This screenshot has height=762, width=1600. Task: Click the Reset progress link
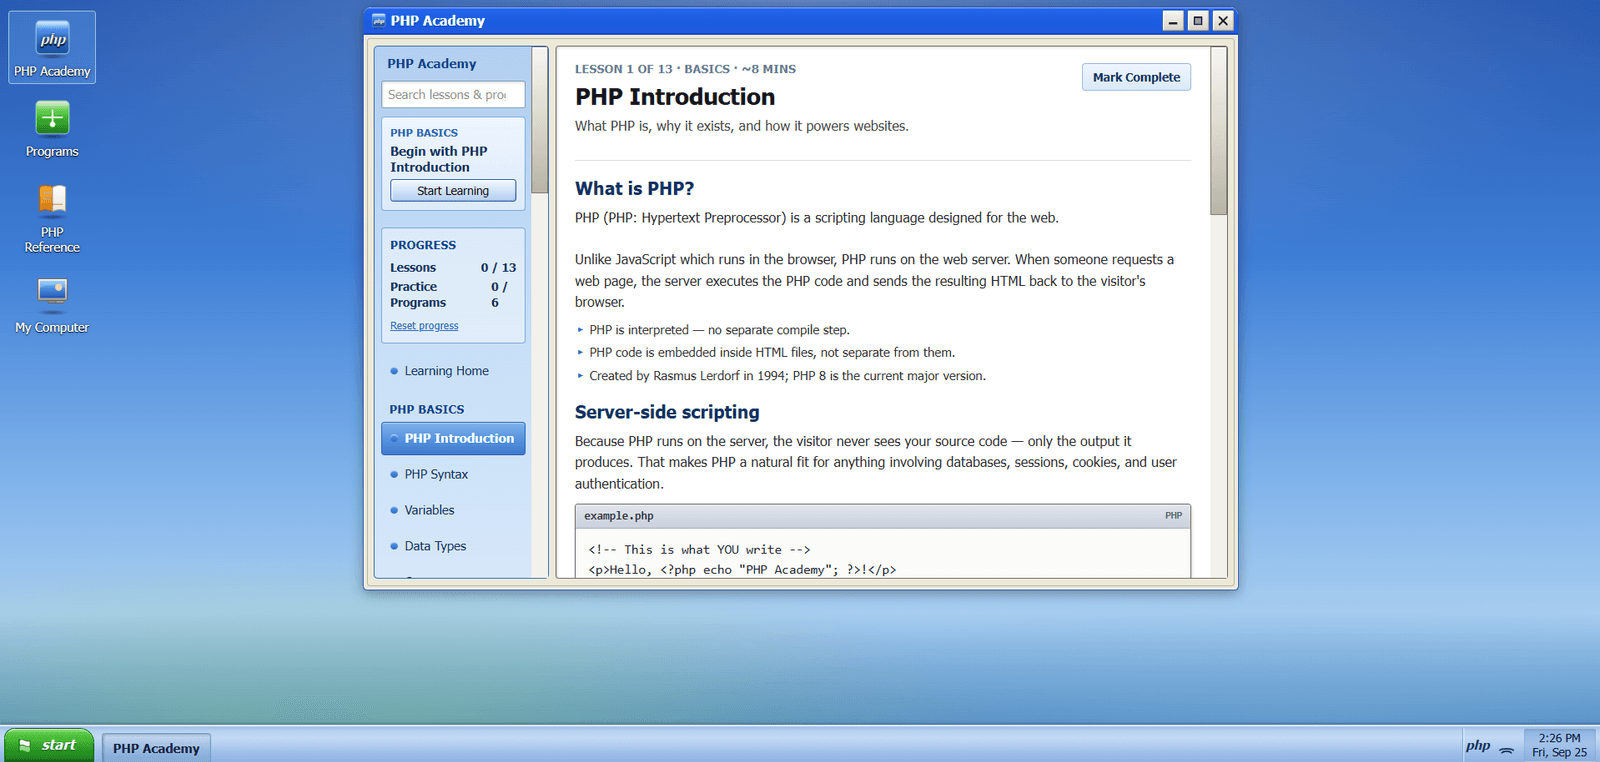click(424, 326)
